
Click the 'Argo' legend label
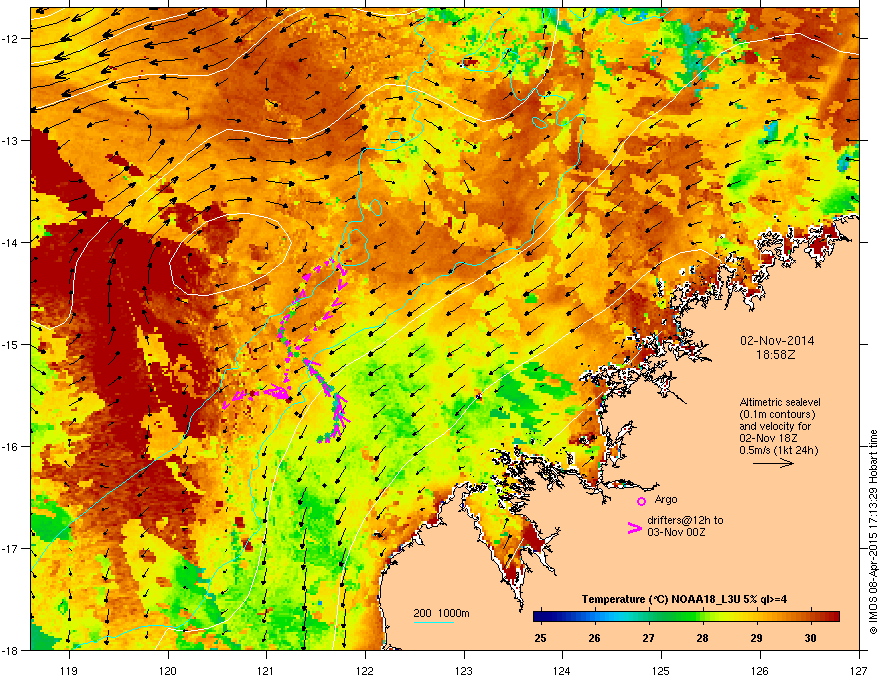[x=666, y=499]
